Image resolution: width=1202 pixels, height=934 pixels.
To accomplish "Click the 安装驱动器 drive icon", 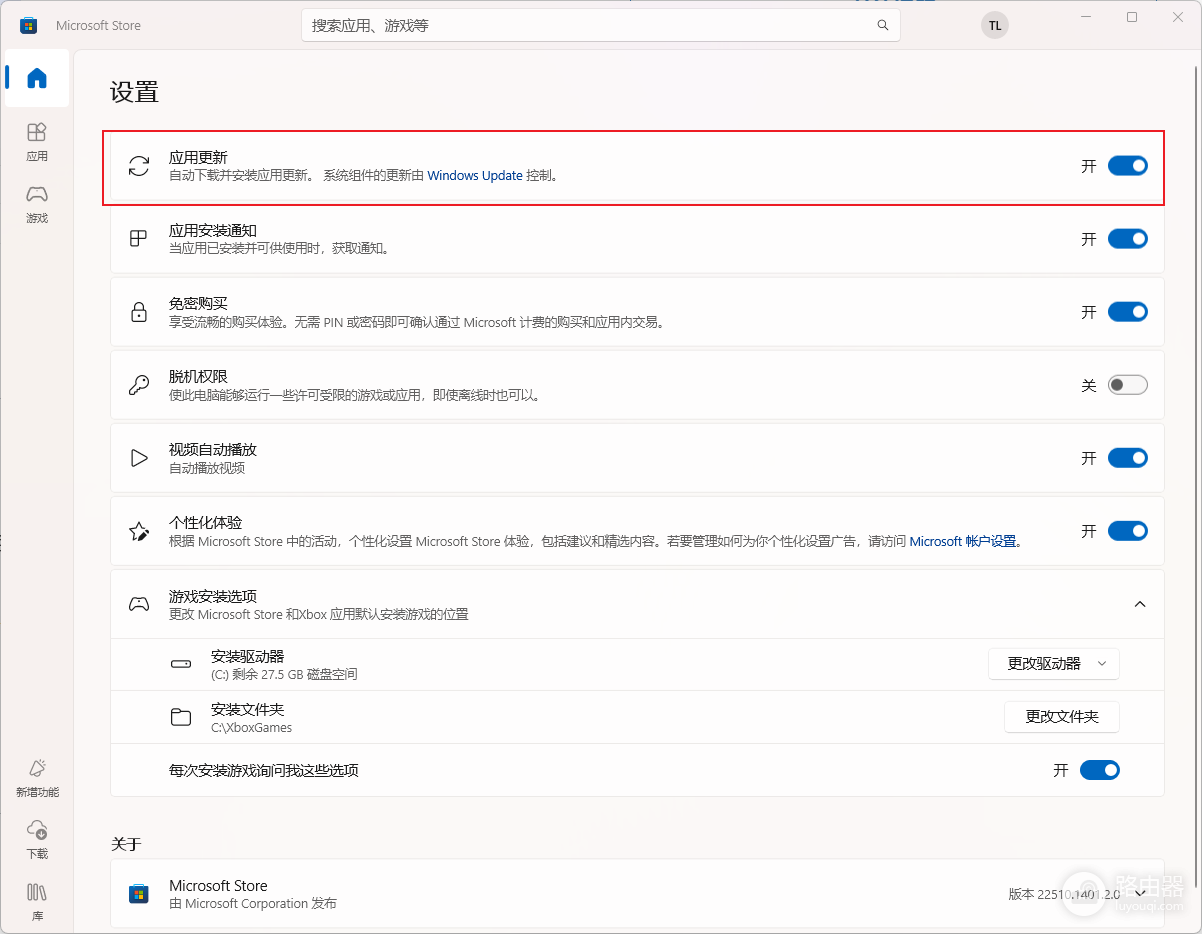I will (181, 664).
